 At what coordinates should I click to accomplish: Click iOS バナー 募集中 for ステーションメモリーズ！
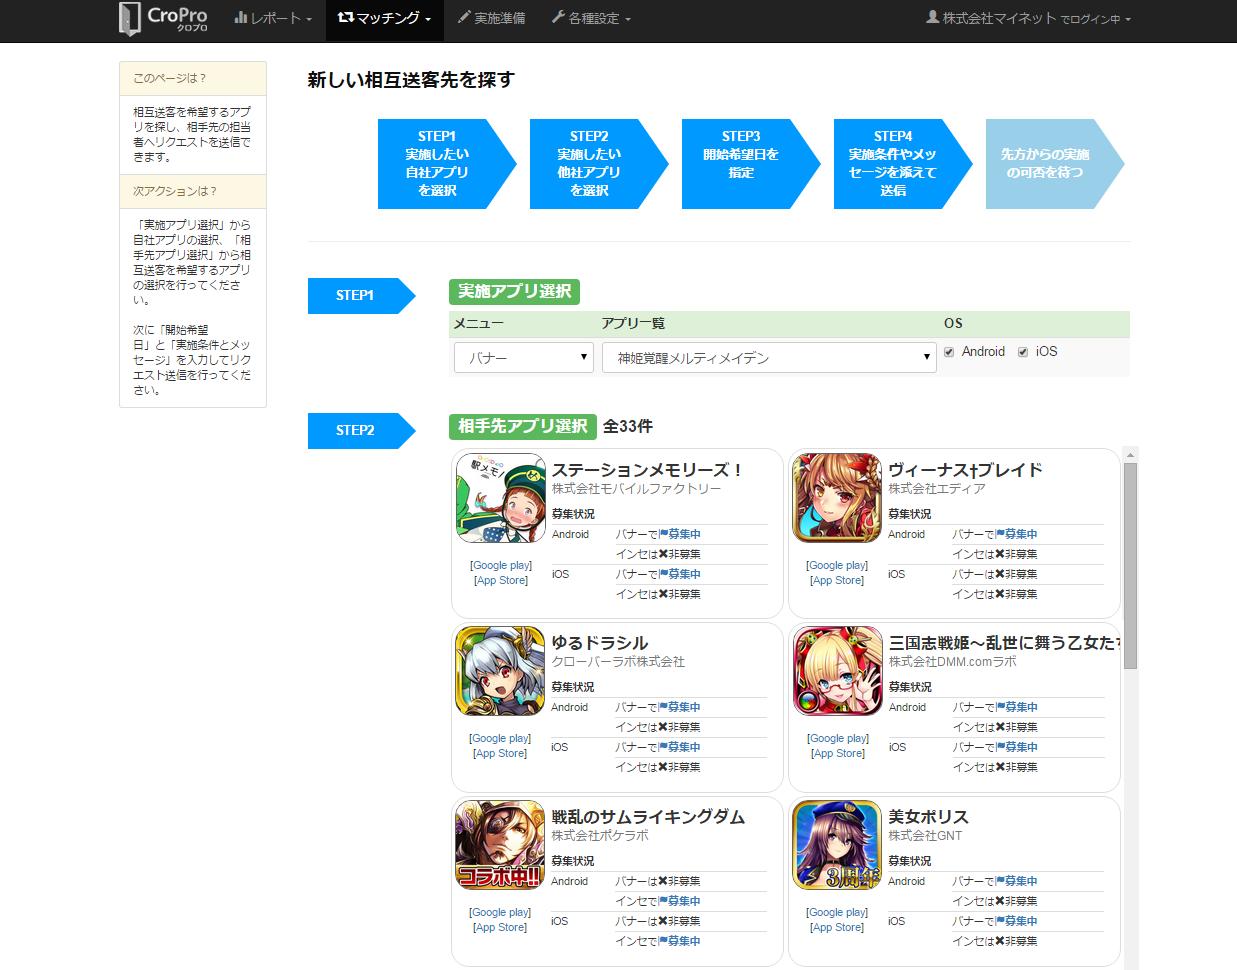(x=680, y=574)
